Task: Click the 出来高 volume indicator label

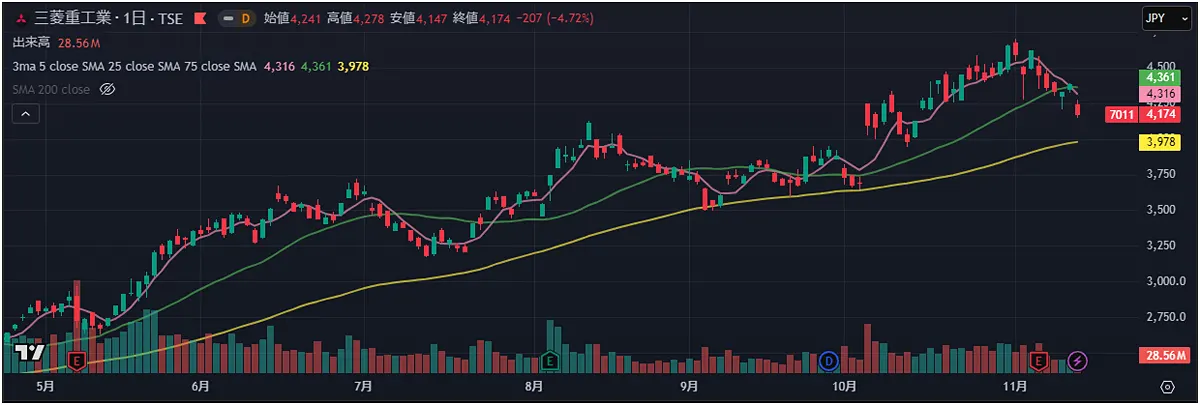Action: 32,43
